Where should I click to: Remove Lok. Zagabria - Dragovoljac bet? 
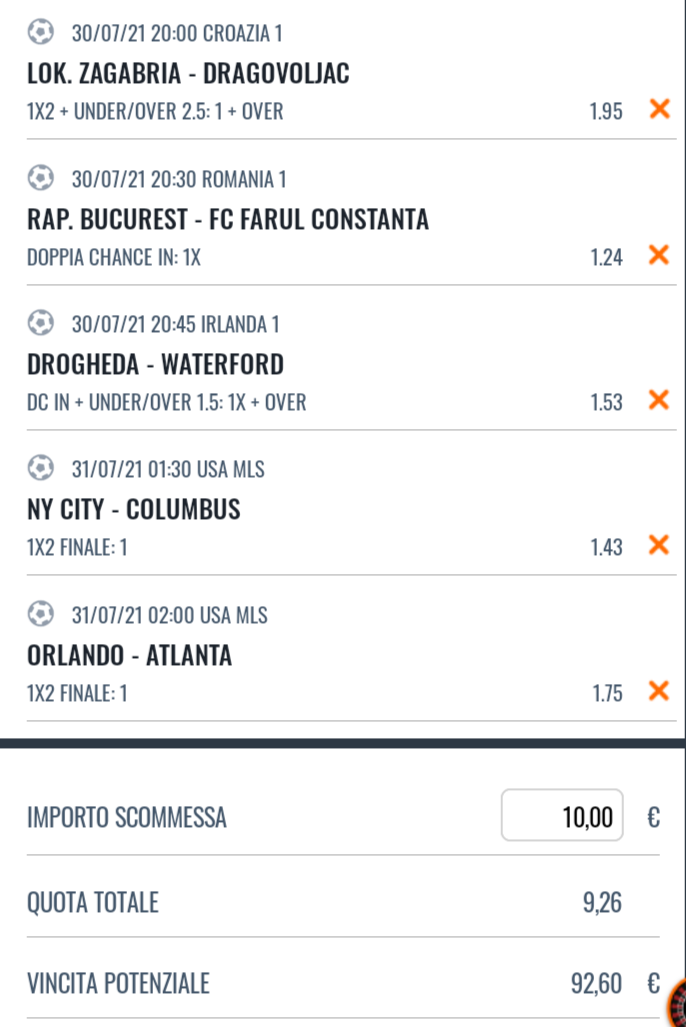[659, 109]
